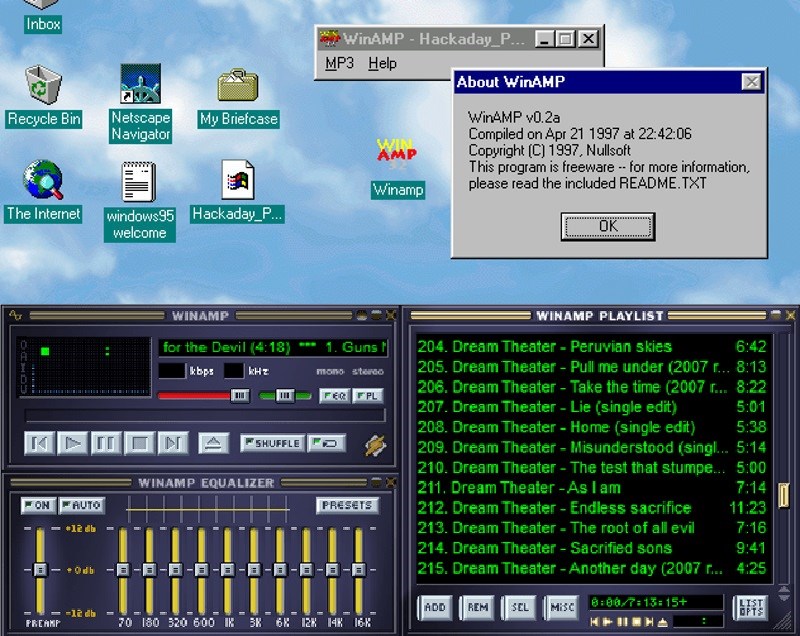The height and width of the screenshot is (636, 800).
Task: Click the playlist mini pause button
Action: [x=622, y=622]
